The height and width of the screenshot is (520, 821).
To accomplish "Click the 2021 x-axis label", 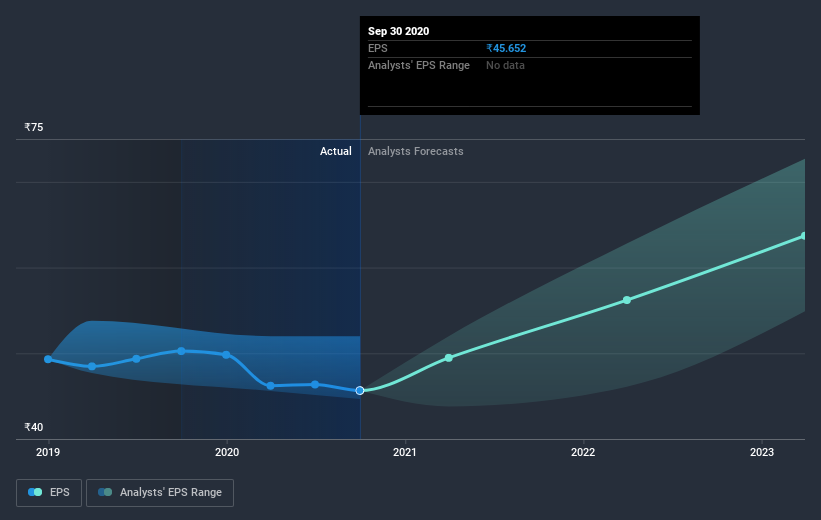I will [x=405, y=452].
